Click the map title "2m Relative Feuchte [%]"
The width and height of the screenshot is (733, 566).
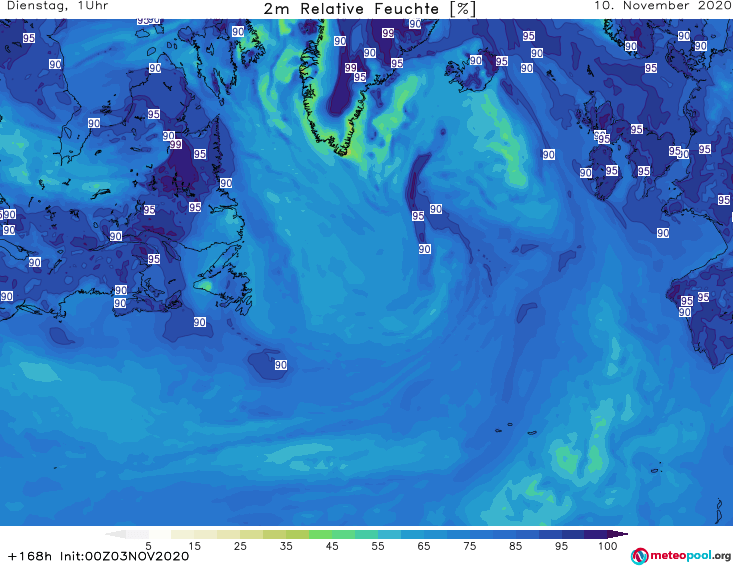click(x=369, y=9)
